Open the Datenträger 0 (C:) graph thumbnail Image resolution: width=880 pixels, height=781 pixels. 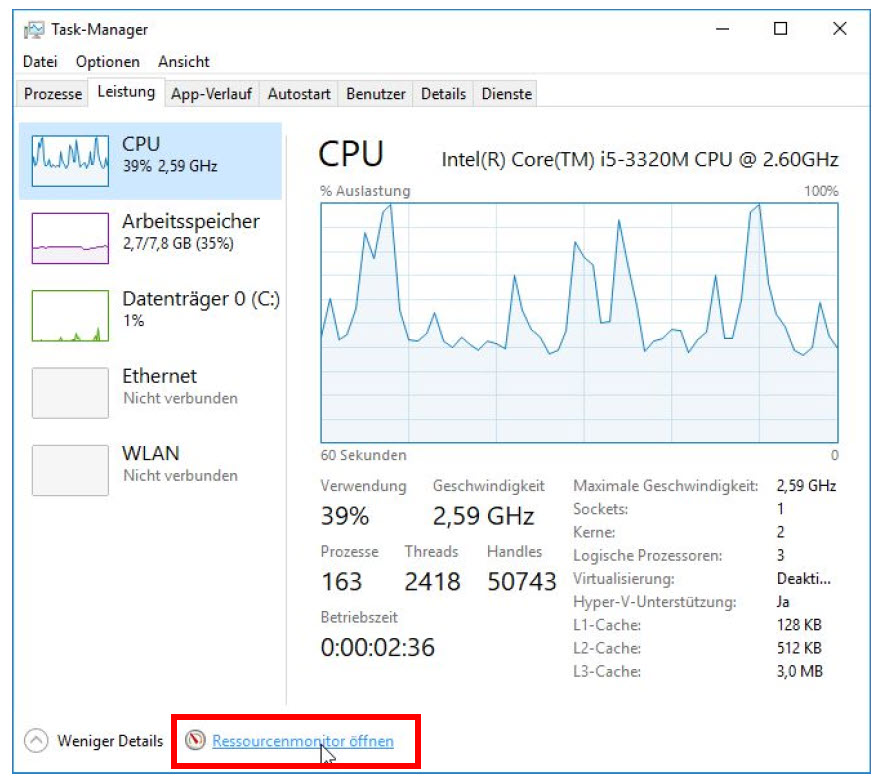pos(70,315)
